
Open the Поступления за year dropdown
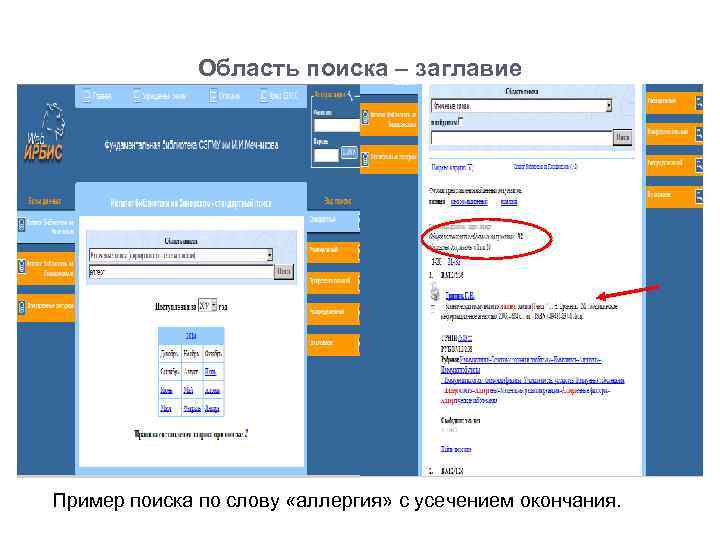click(x=207, y=306)
